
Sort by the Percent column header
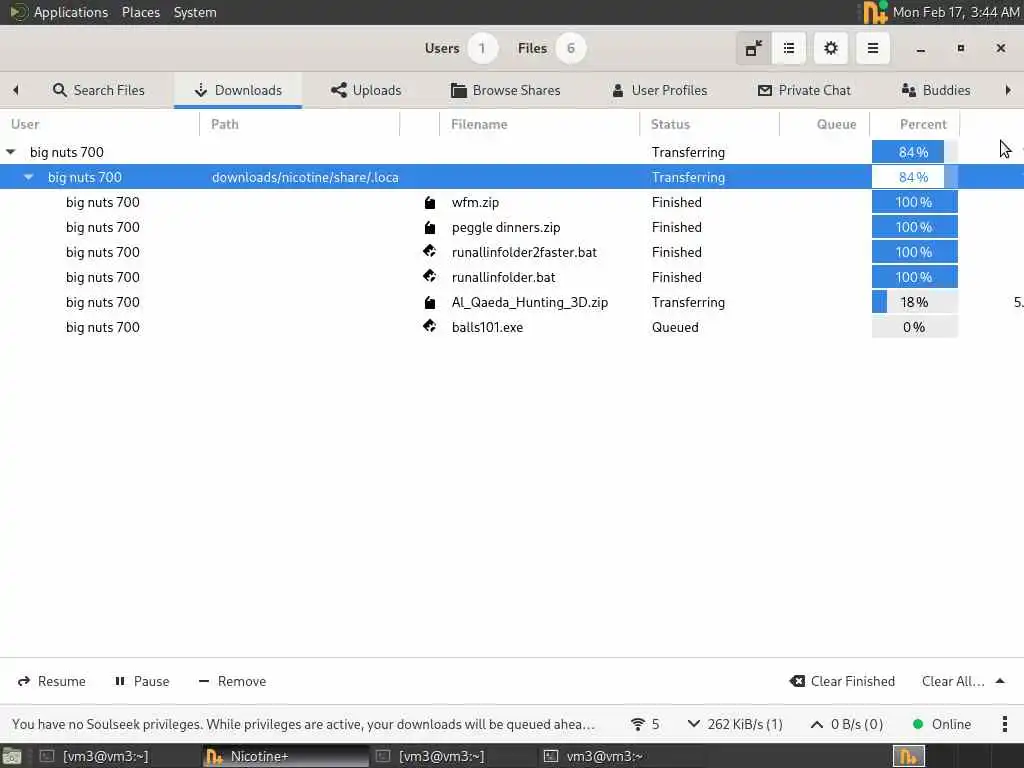coord(923,124)
